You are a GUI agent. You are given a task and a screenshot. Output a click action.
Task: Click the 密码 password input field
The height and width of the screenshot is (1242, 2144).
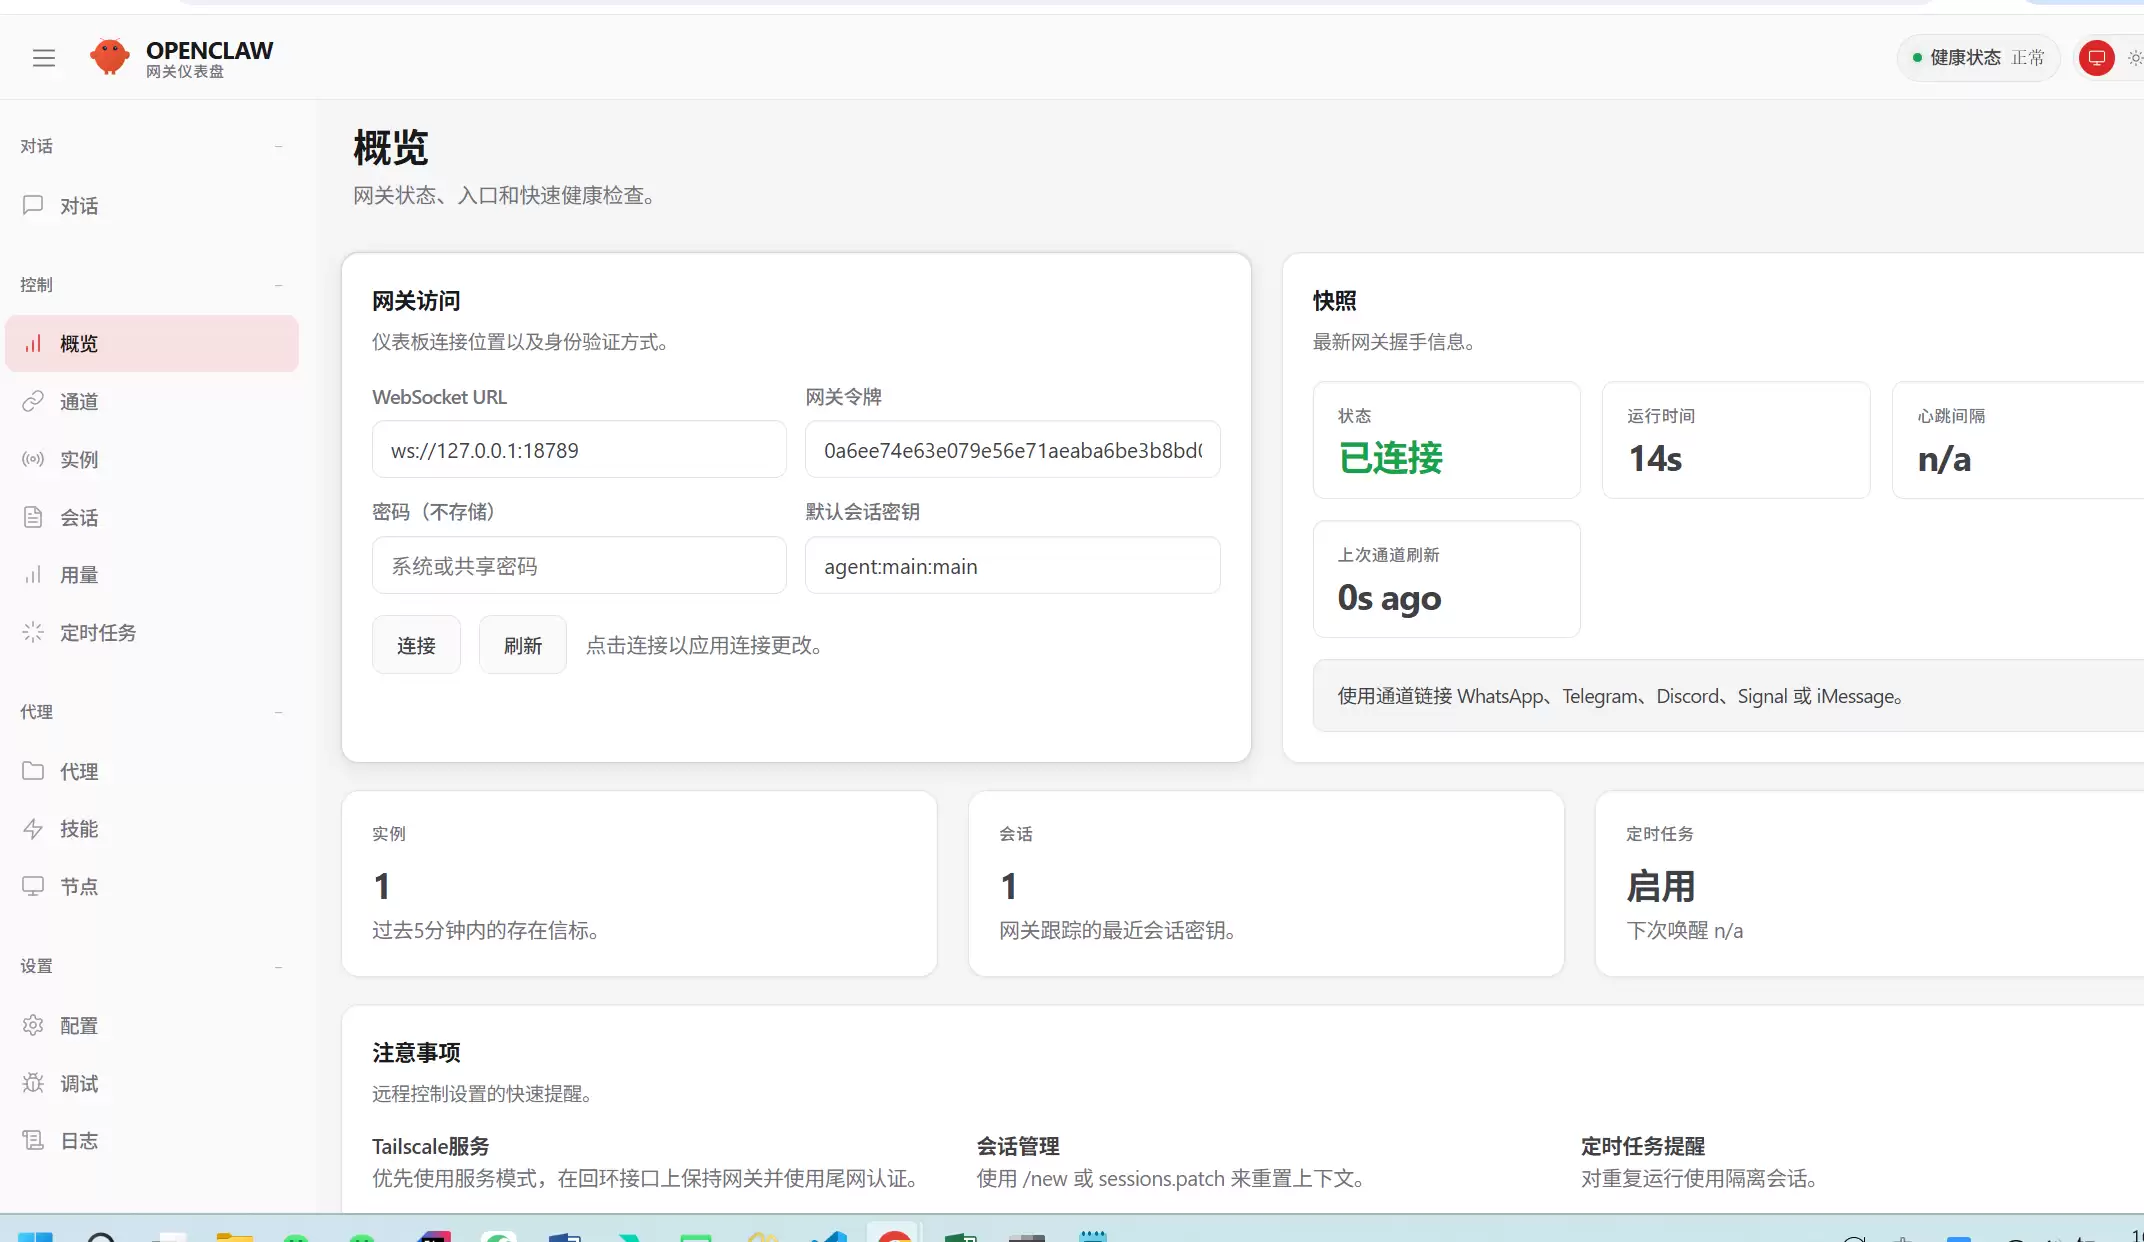(x=578, y=566)
